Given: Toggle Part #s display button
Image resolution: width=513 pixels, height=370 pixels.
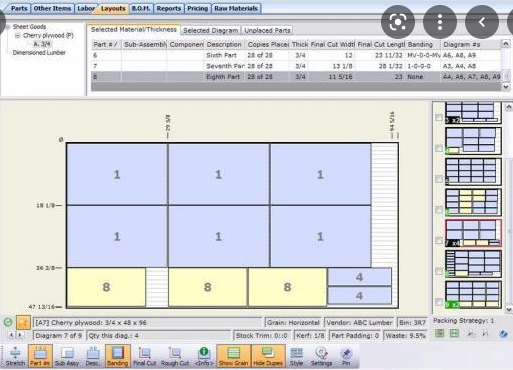Looking at the screenshot, I should pyautogui.click(x=40, y=356).
